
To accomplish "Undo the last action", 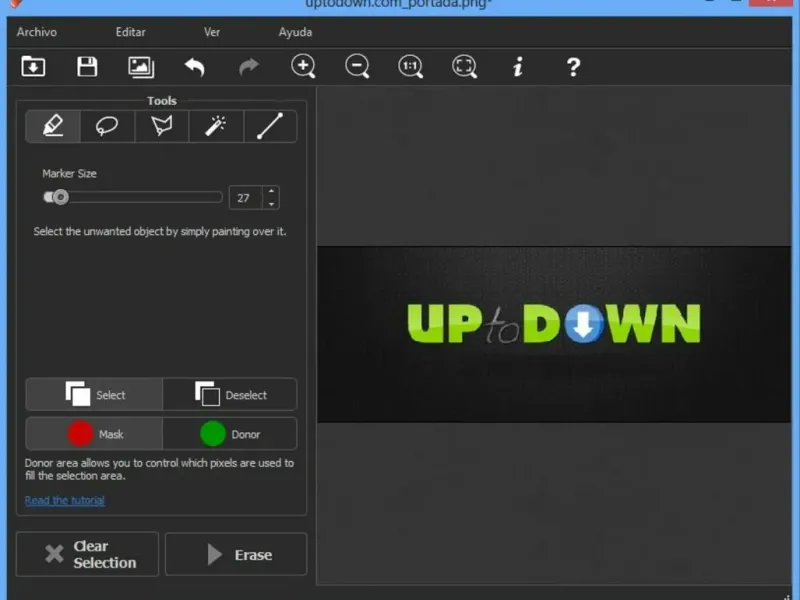I will [194, 67].
